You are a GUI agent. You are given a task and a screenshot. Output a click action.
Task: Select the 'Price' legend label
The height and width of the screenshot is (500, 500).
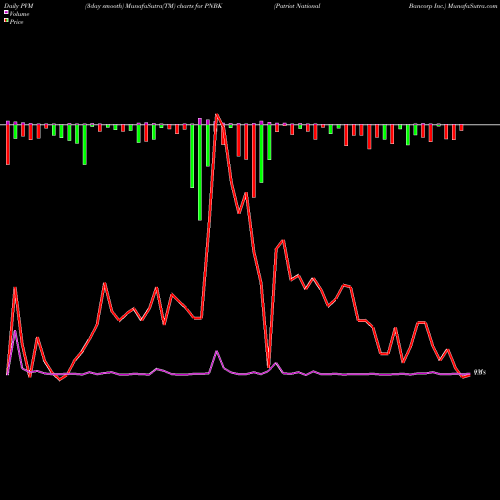click(x=16, y=22)
